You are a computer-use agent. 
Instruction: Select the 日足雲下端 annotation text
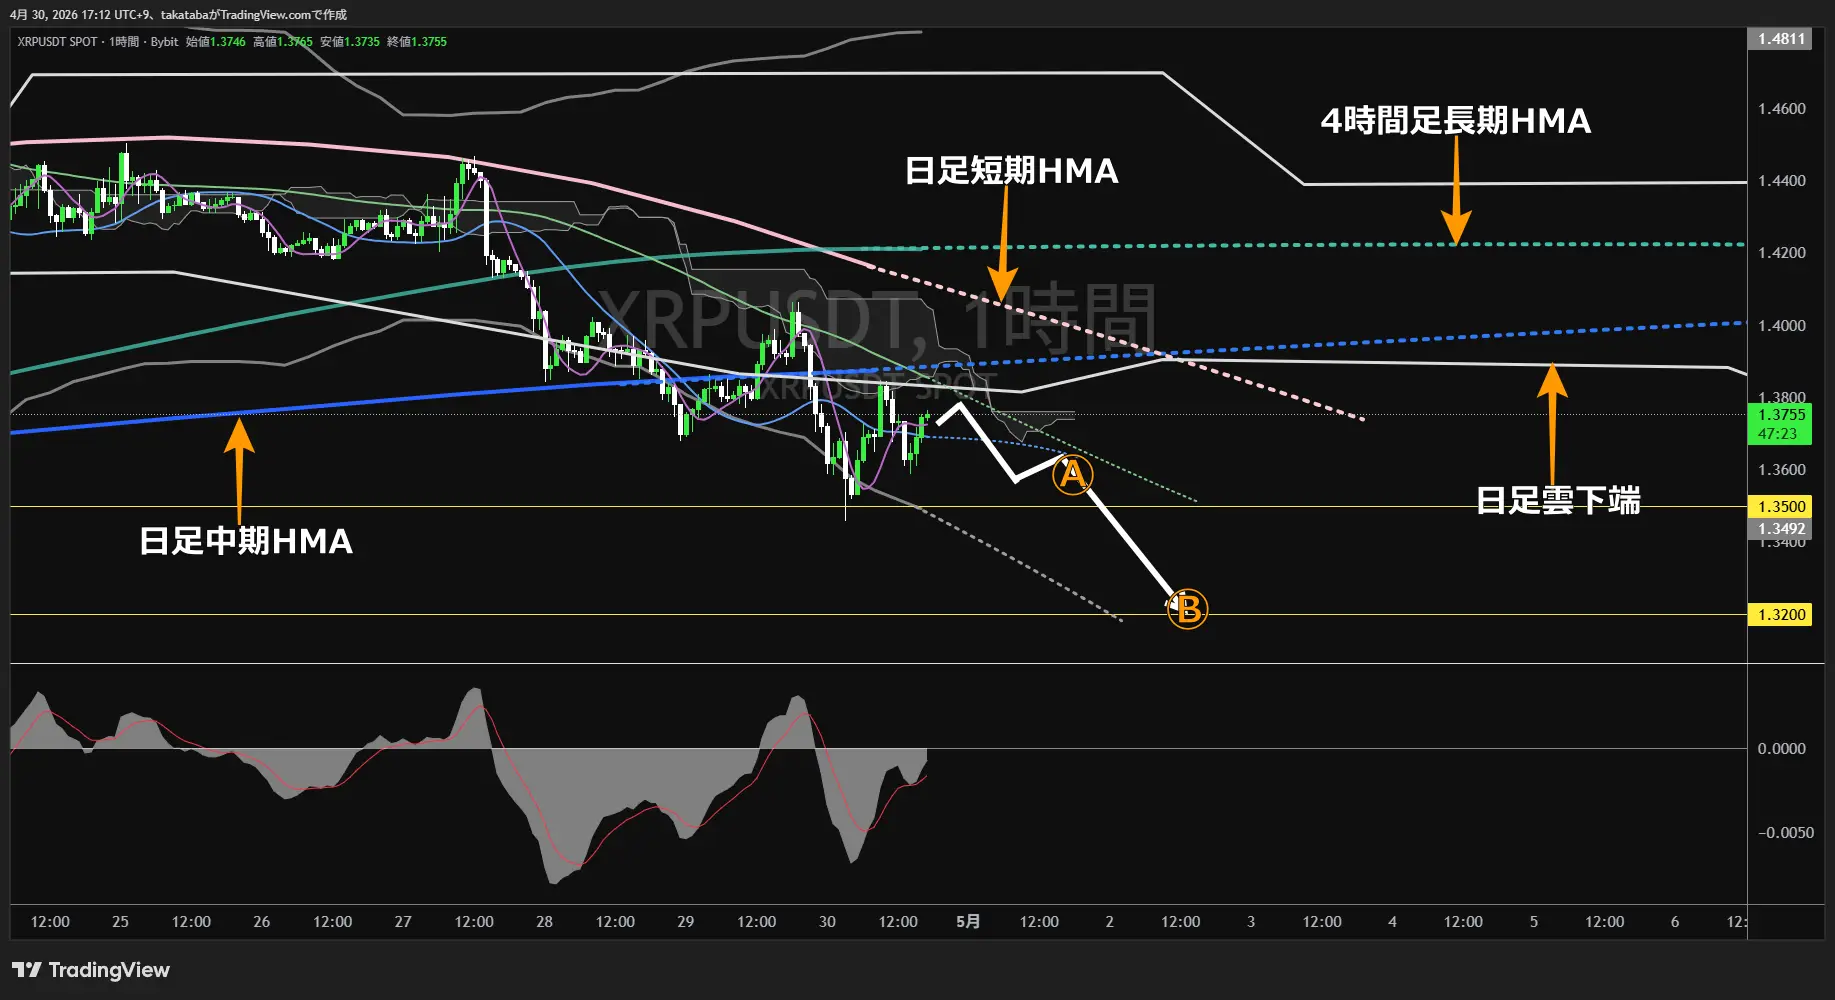coord(1559,501)
